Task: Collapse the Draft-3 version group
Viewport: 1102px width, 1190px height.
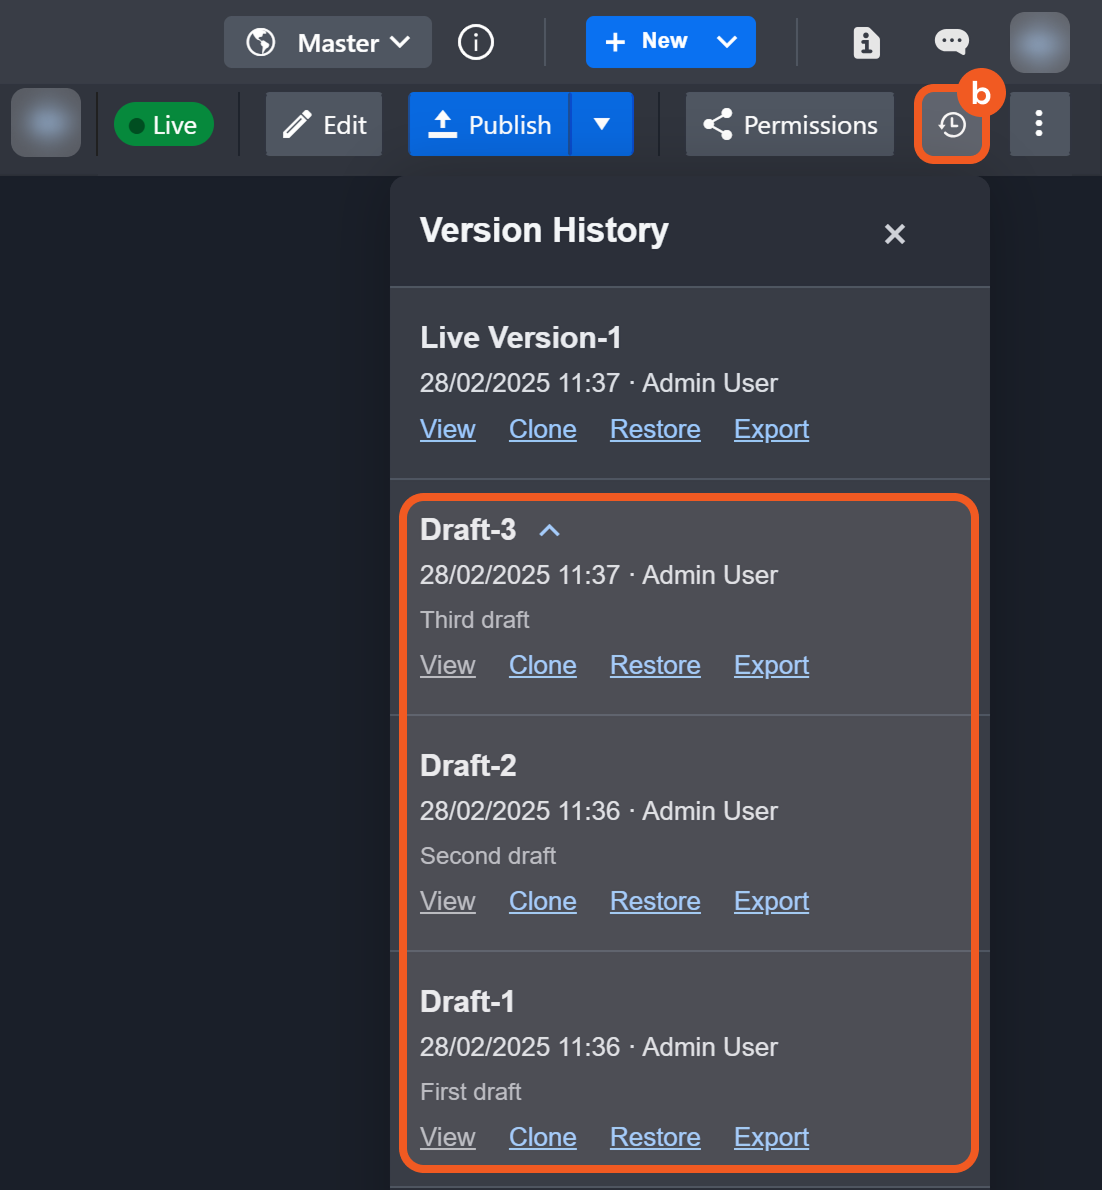Action: [549, 530]
